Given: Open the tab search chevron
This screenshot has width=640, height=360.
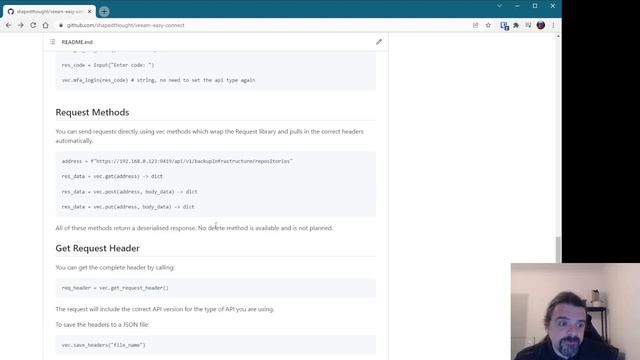Looking at the screenshot, I should point(499,6).
